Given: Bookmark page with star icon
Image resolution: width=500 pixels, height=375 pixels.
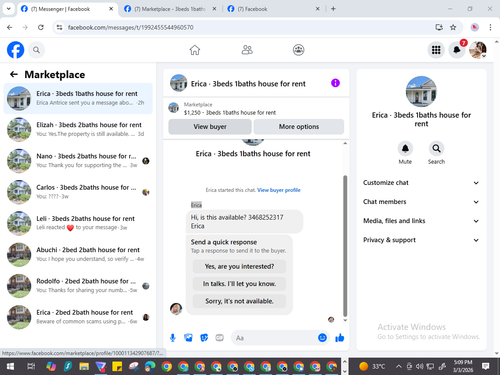Looking at the screenshot, I should tap(453, 27).
